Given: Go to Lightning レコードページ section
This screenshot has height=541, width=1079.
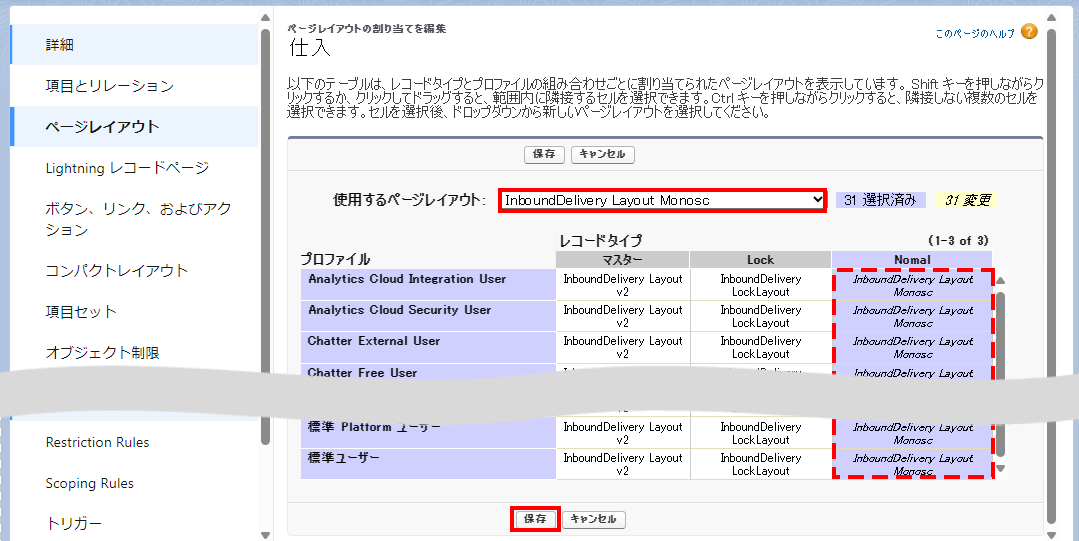Looking at the screenshot, I should coord(127,167).
